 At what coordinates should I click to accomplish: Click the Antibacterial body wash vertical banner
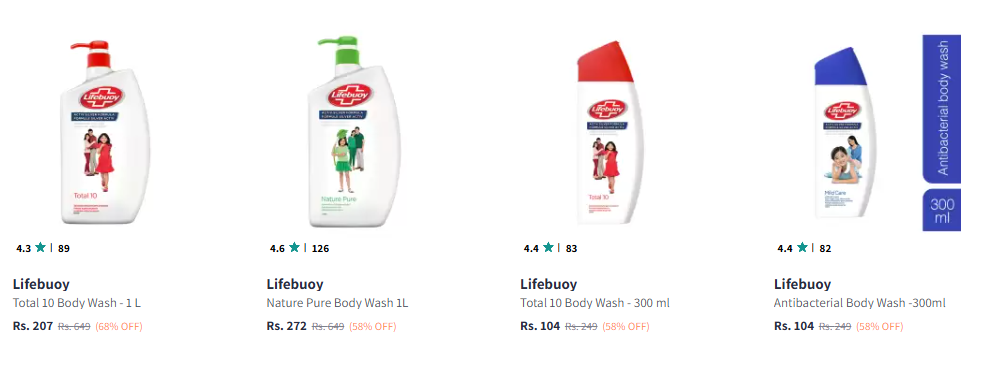point(942,108)
